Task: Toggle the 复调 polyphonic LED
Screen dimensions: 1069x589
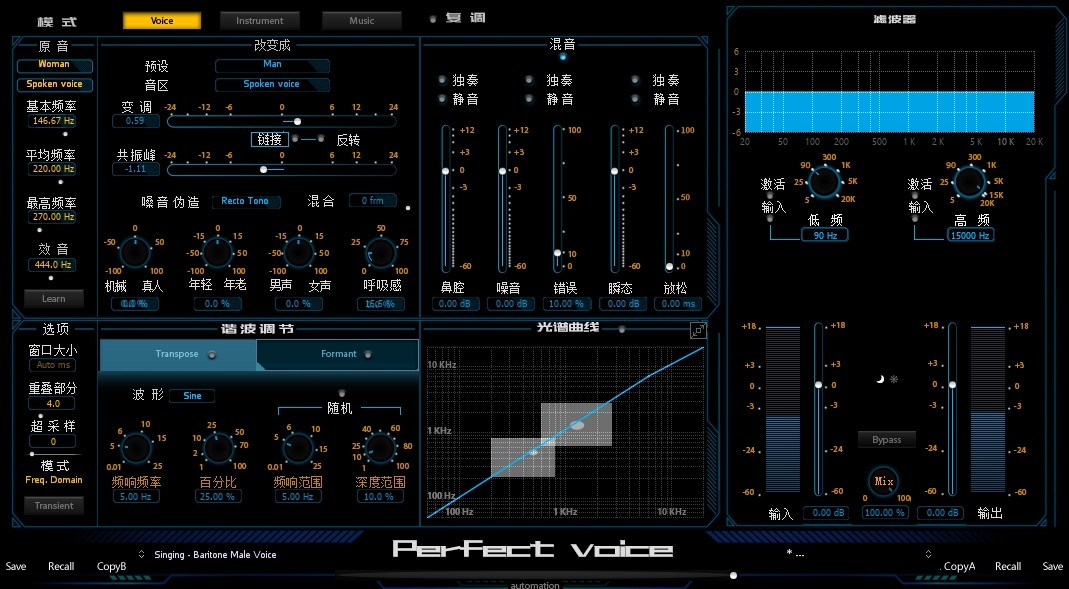Action: point(433,19)
